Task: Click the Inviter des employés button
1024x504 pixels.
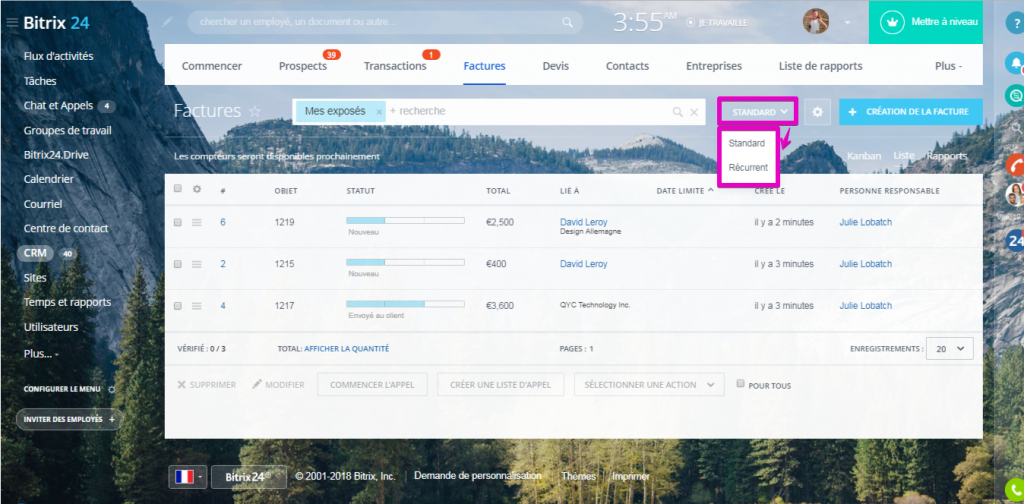Action: tap(69, 419)
